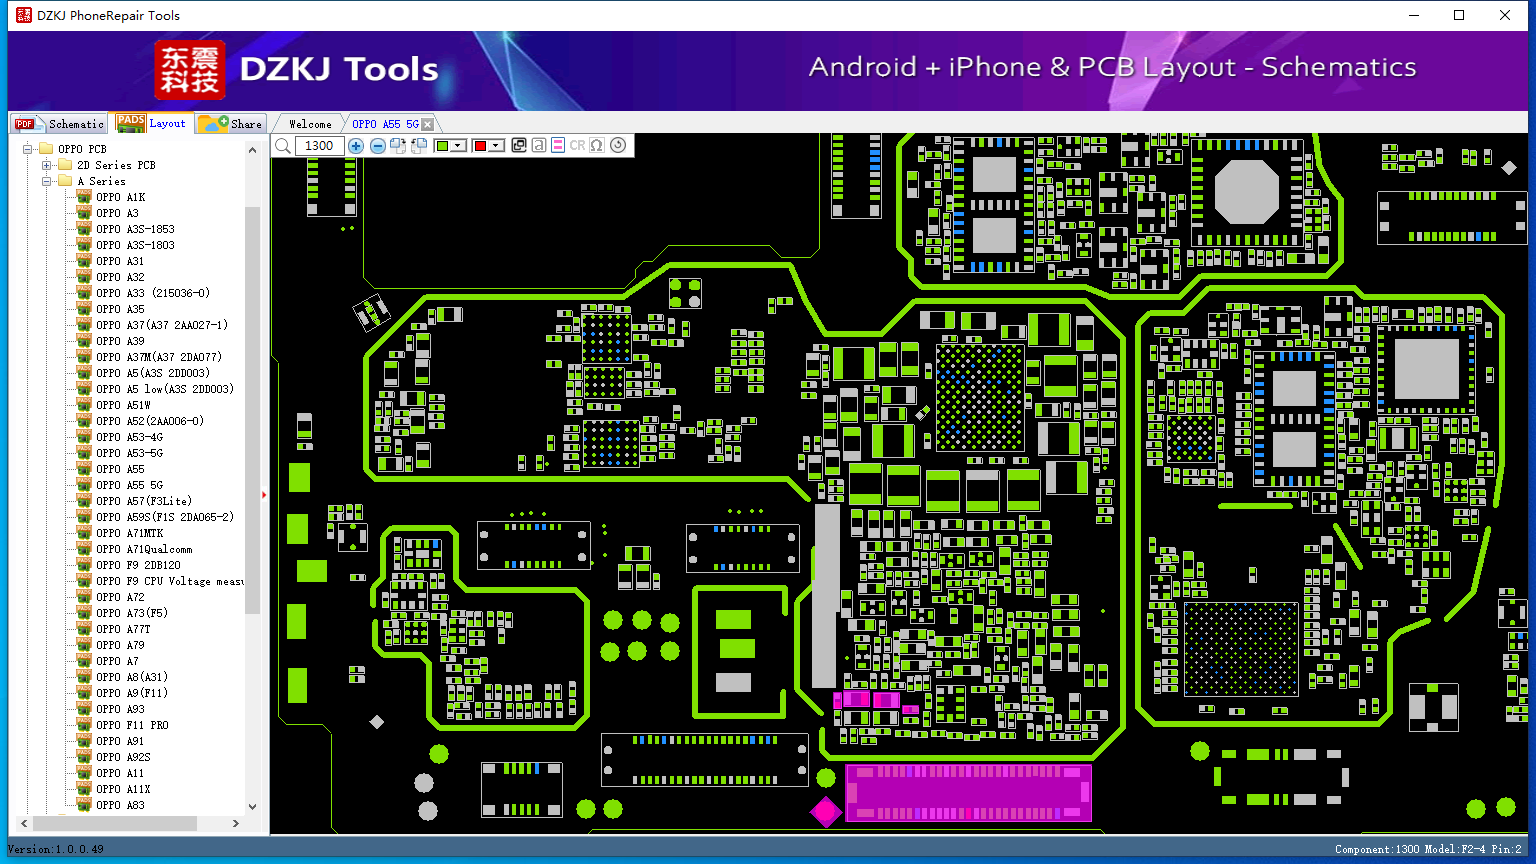Close the OPPO A55 5G tab
Screen dimensions: 1536x864
pyautogui.click(x=428, y=124)
